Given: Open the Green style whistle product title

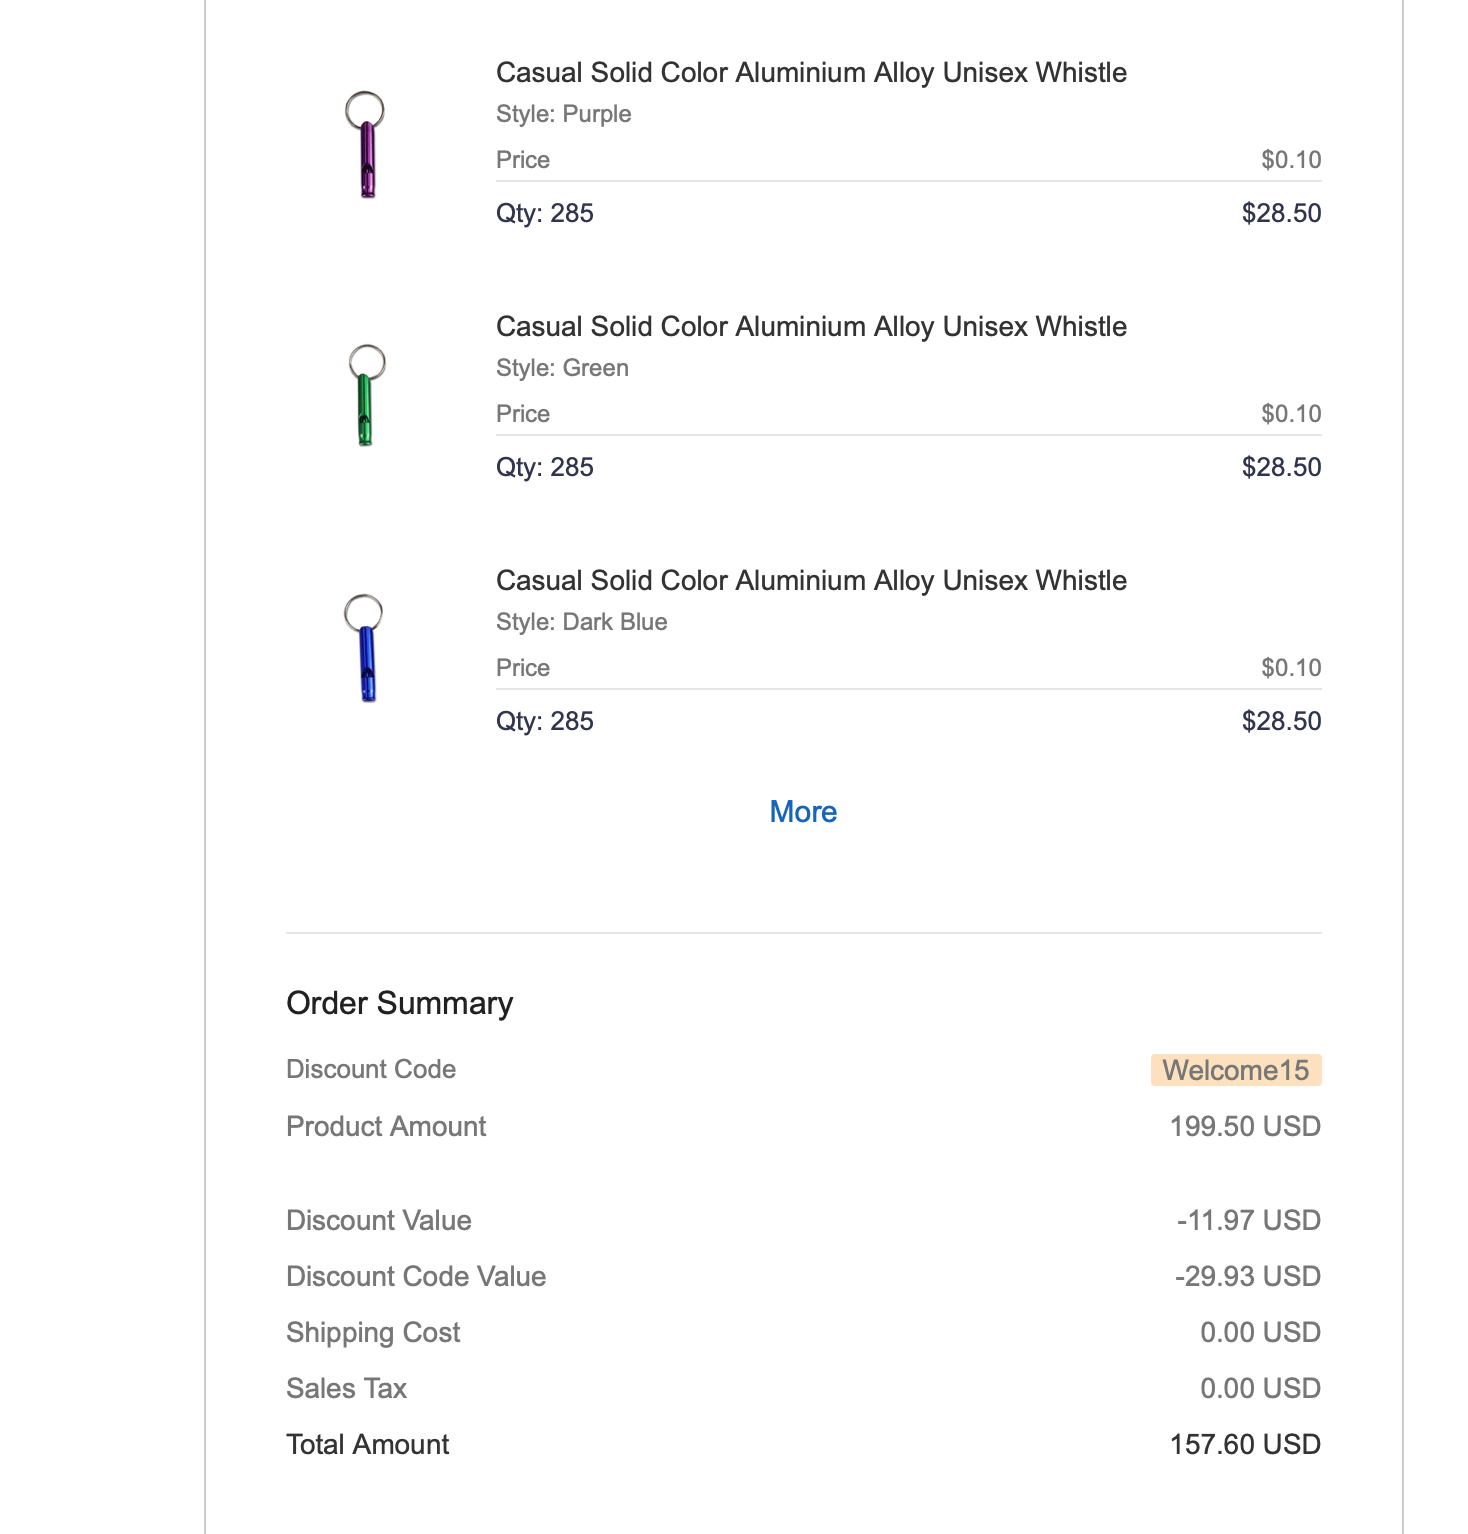Looking at the screenshot, I should pos(811,327).
